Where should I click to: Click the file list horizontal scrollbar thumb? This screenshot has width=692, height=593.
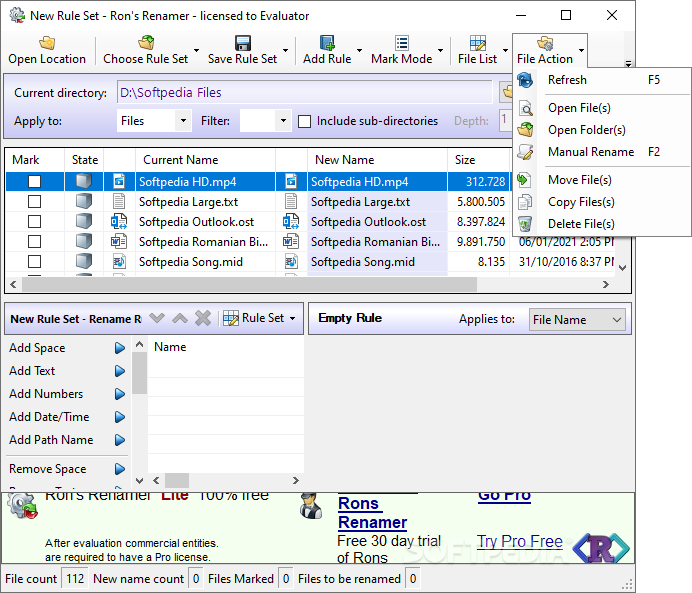[x=249, y=285]
